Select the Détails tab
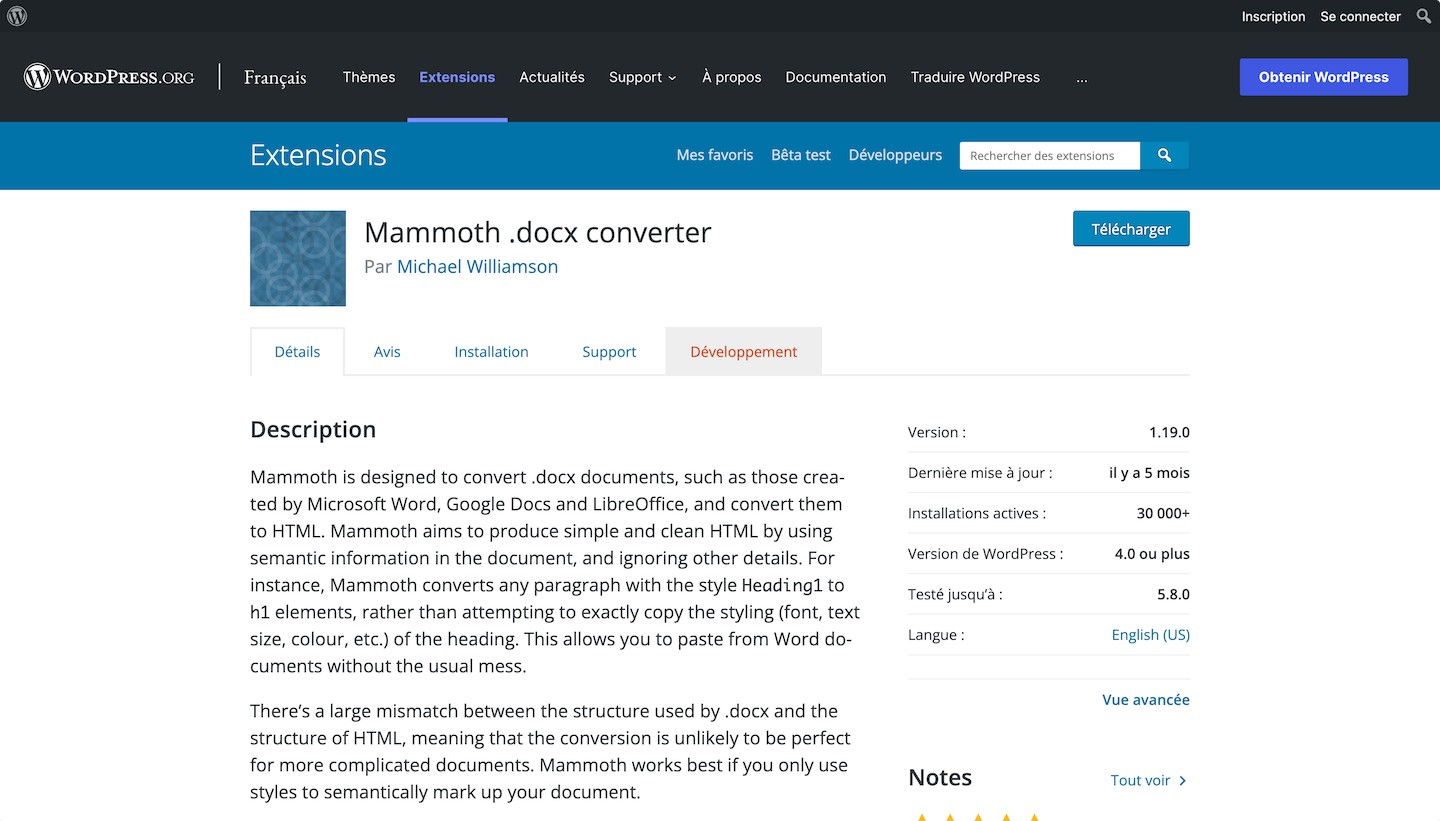Image resolution: width=1440 pixels, height=821 pixels. [x=297, y=351]
